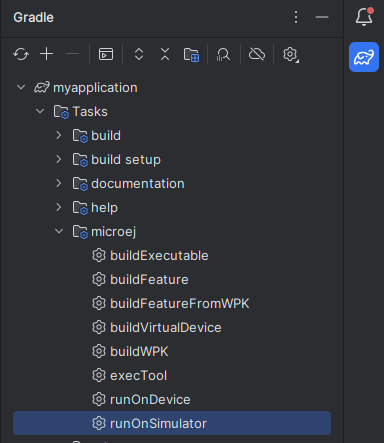Click the plus Link Gradle Project icon
384x443 pixels.
pyautogui.click(x=47, y=54)
